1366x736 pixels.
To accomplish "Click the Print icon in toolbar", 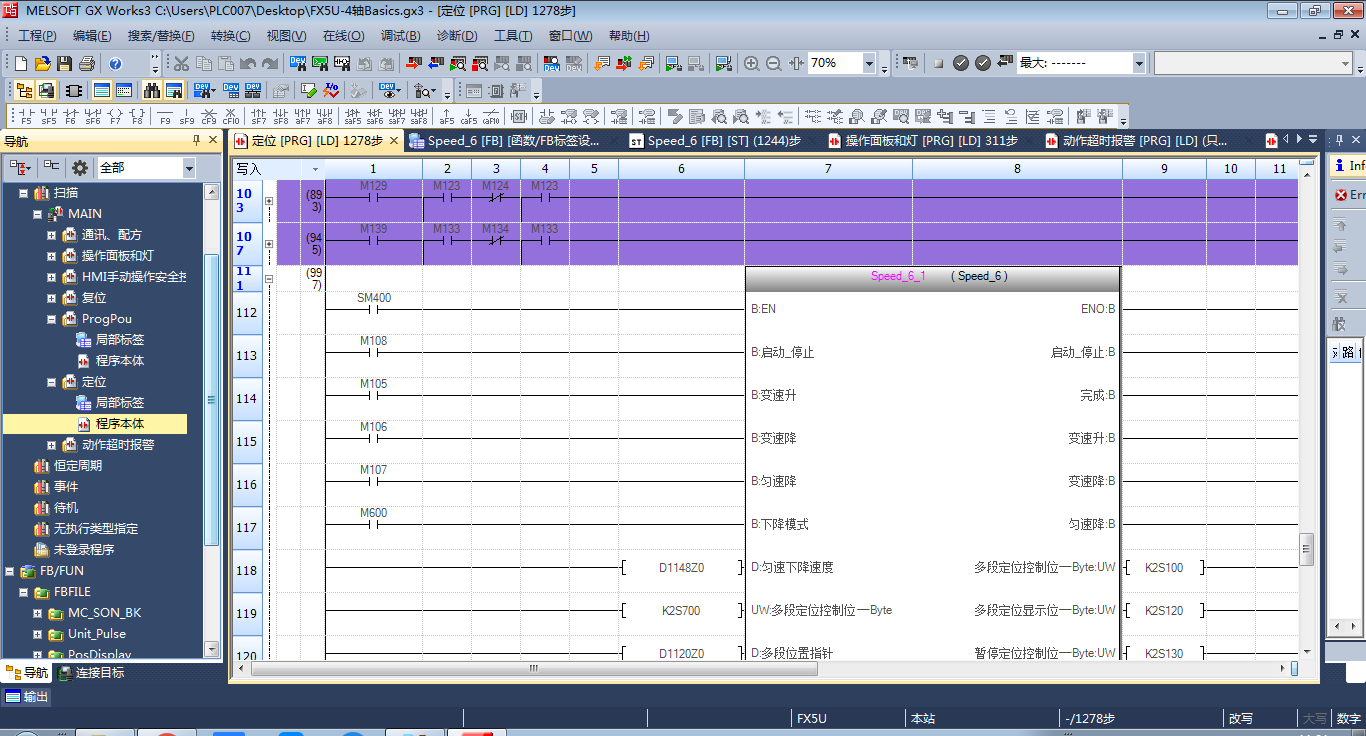I will point(86,63).
